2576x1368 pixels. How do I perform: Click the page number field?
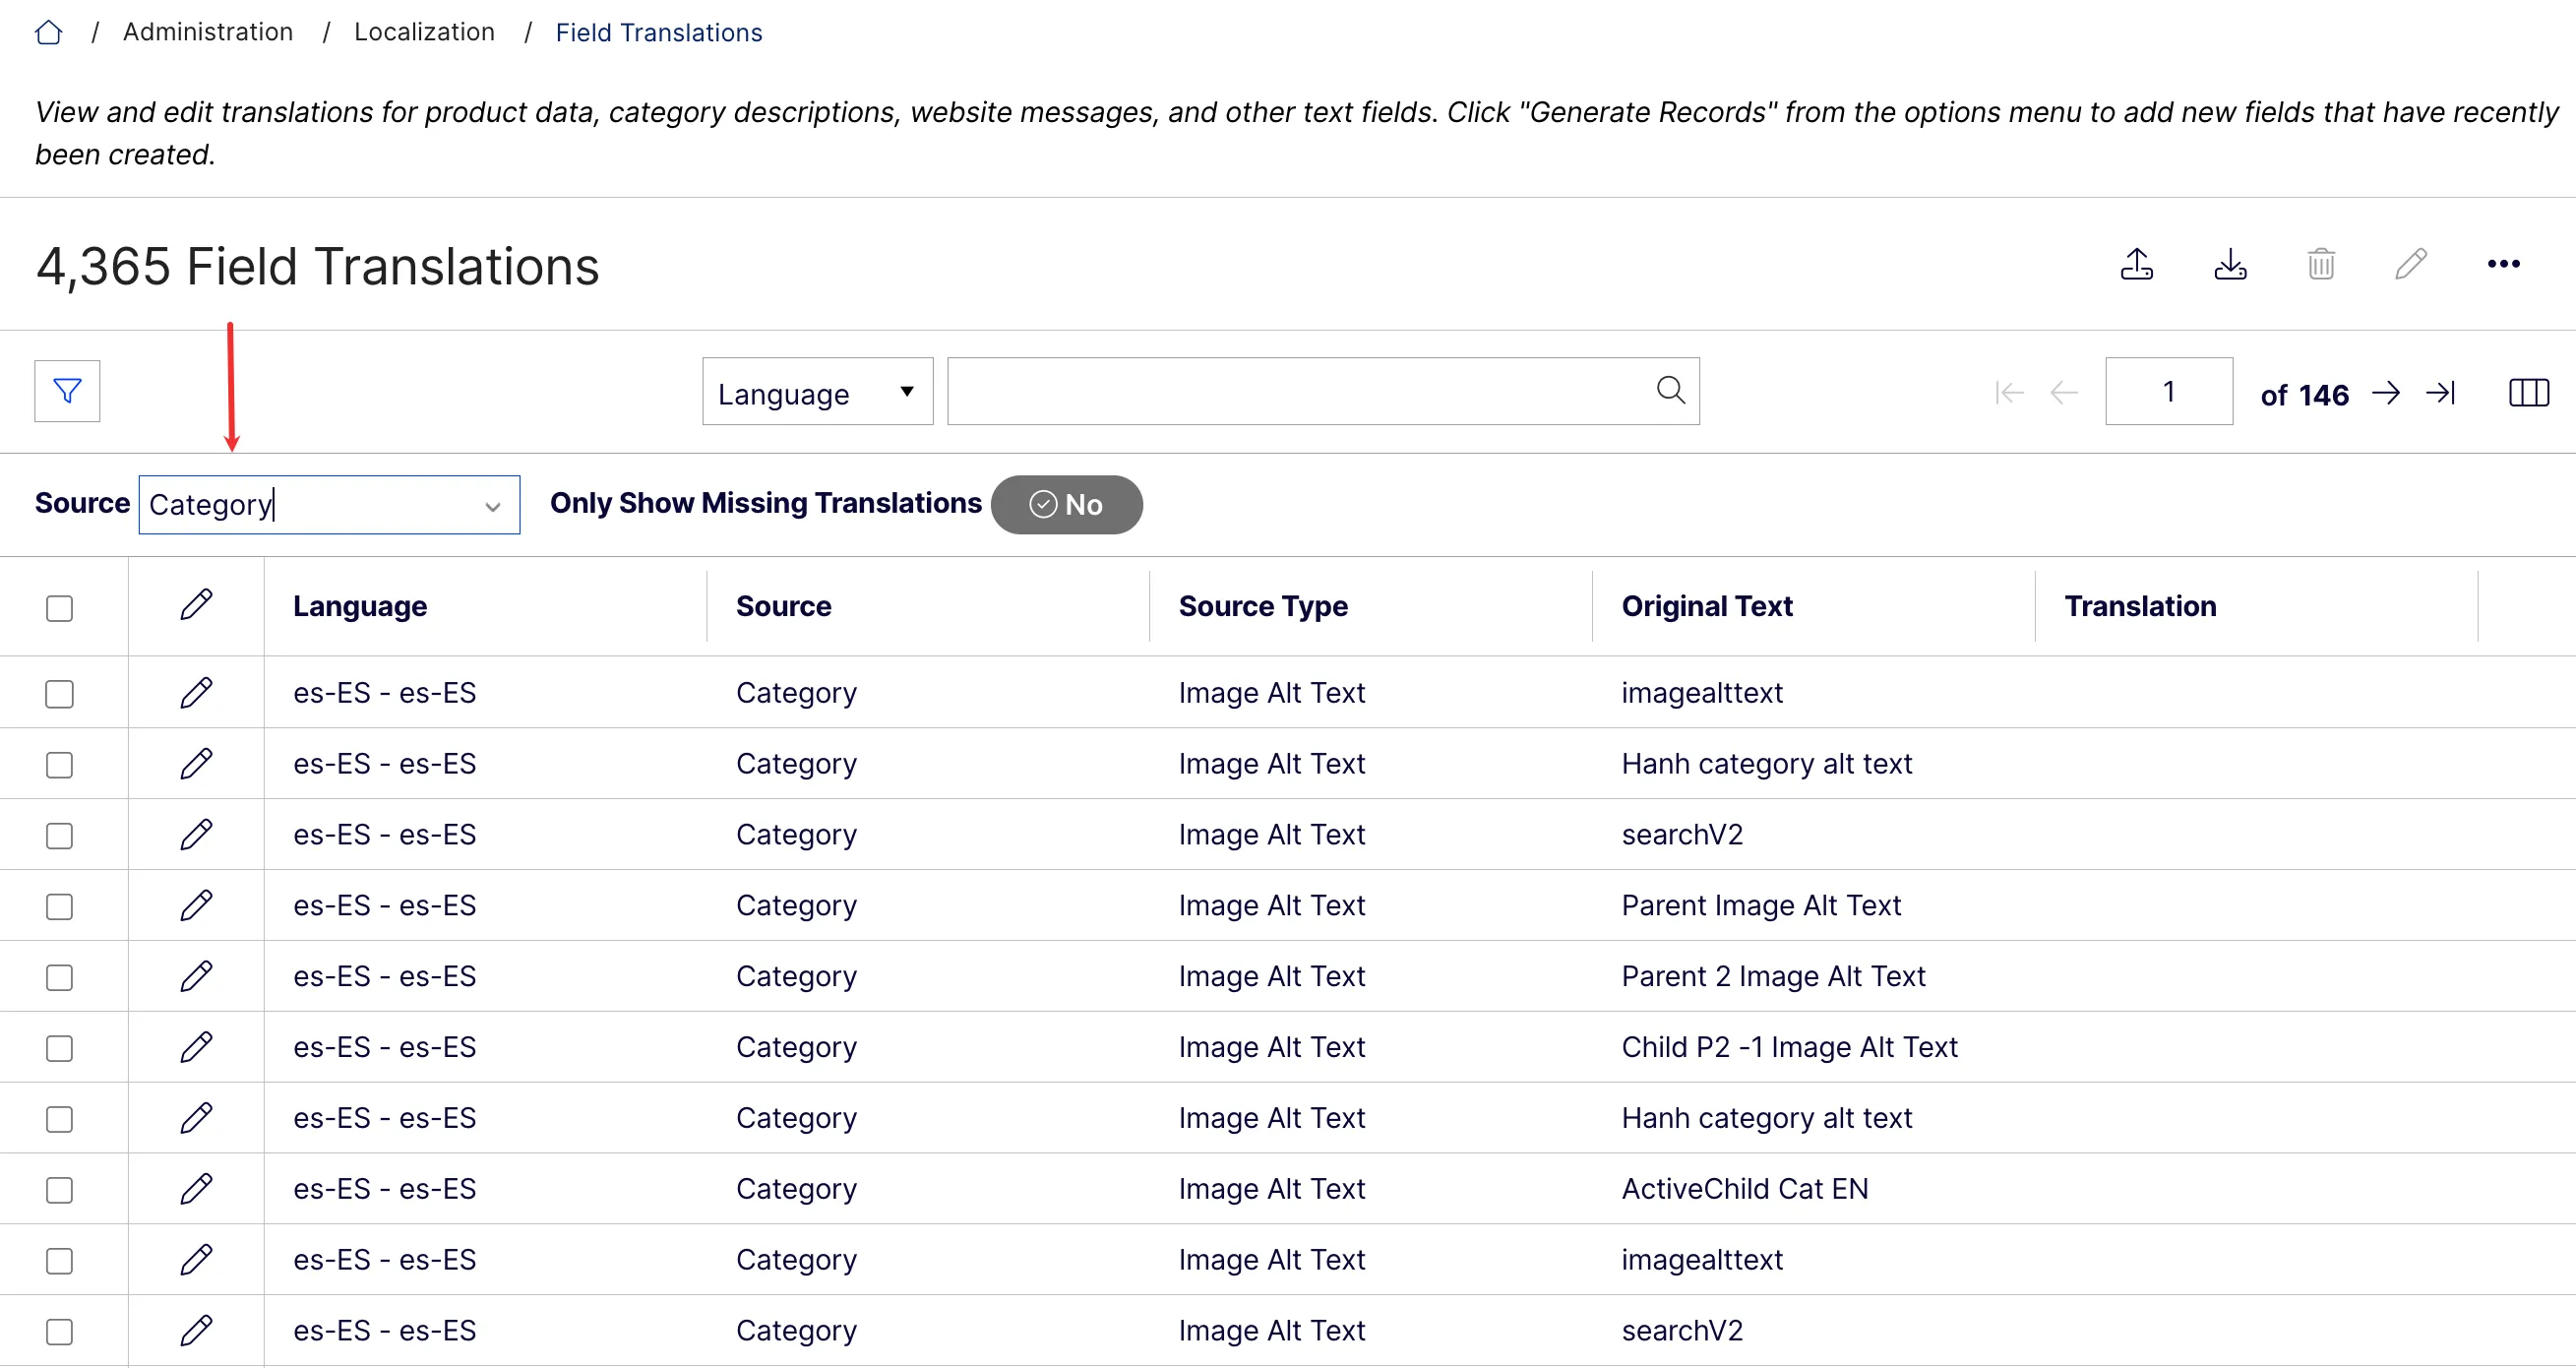pos(2168,392)
